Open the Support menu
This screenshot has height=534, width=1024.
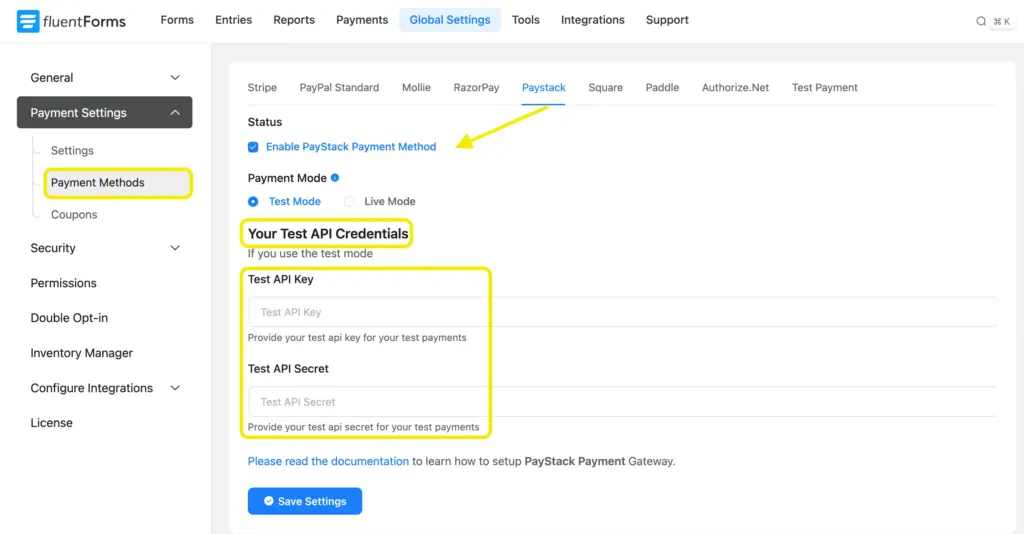tap(667, 20)
